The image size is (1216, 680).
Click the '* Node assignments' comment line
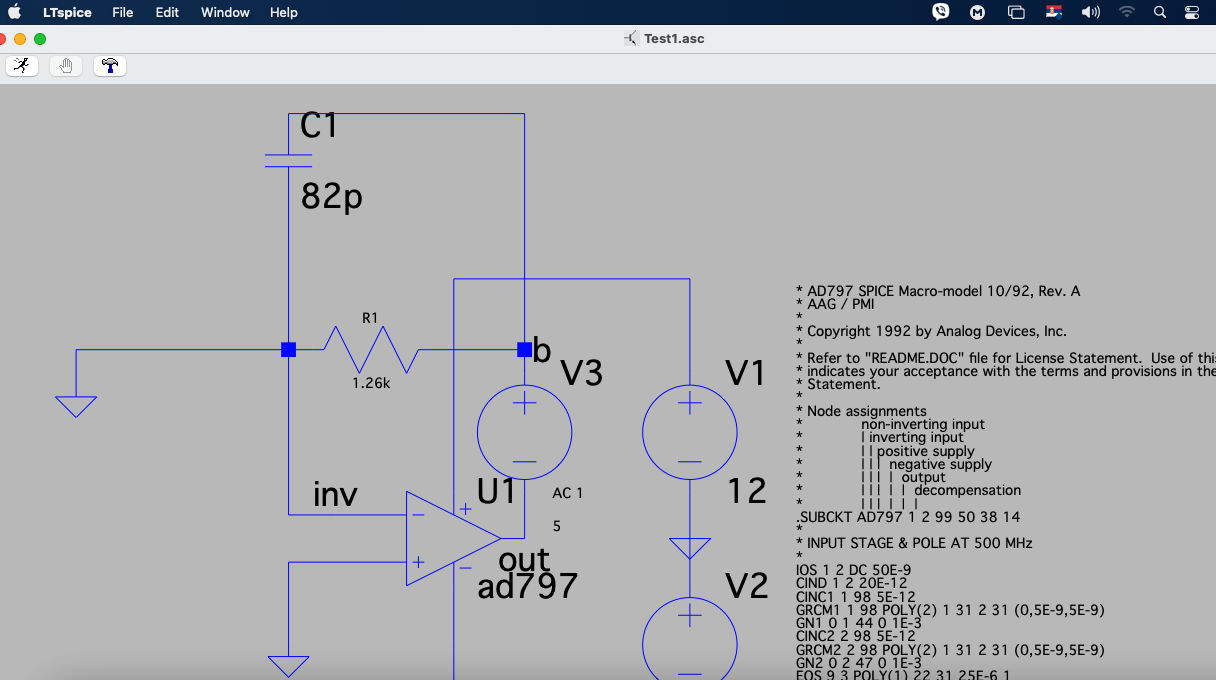click(x=861, y=411)
